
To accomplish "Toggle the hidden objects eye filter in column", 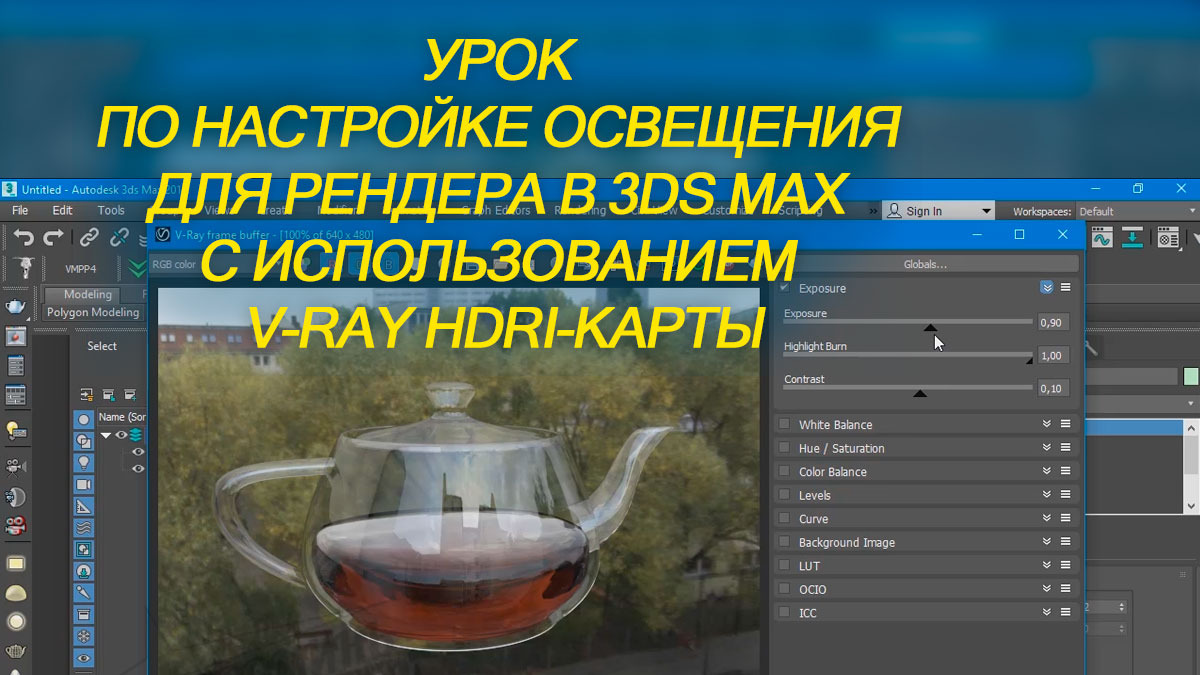I will coord(85,658).
